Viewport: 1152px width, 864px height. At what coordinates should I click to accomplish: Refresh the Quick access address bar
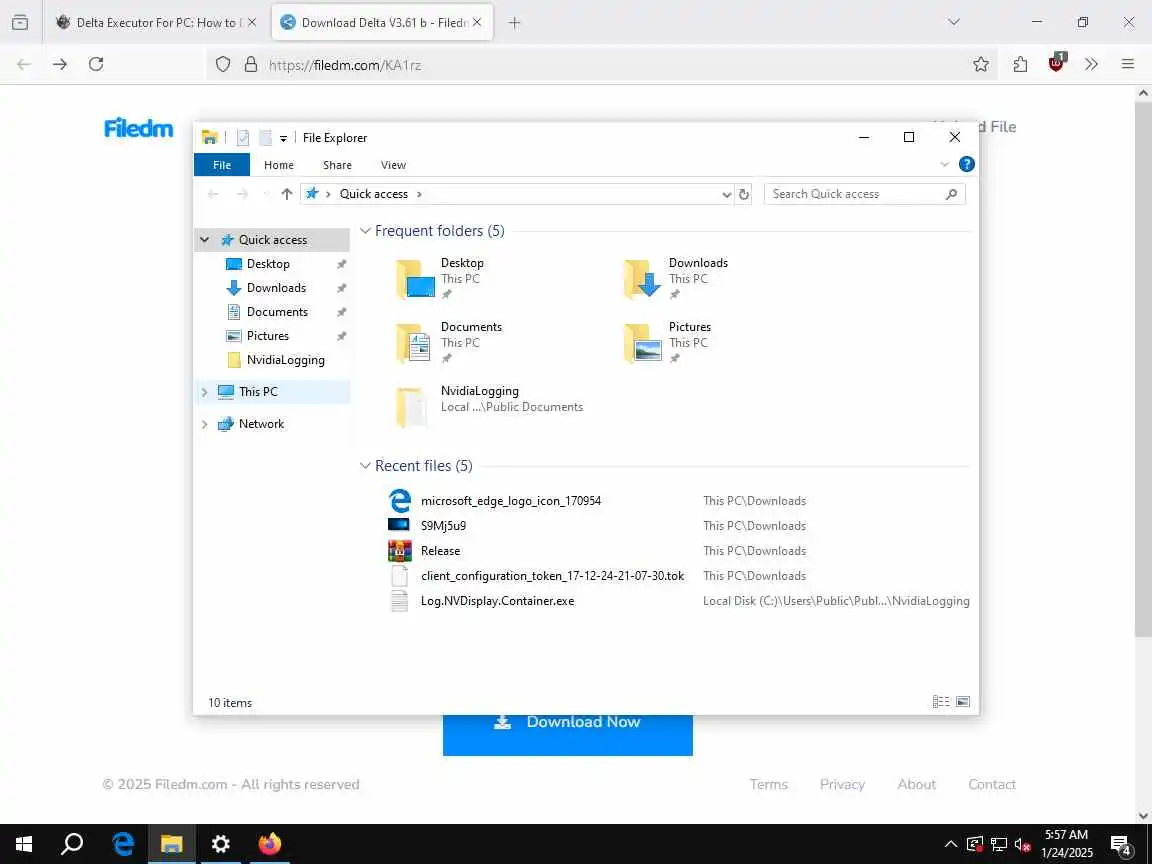click(744, 194)
